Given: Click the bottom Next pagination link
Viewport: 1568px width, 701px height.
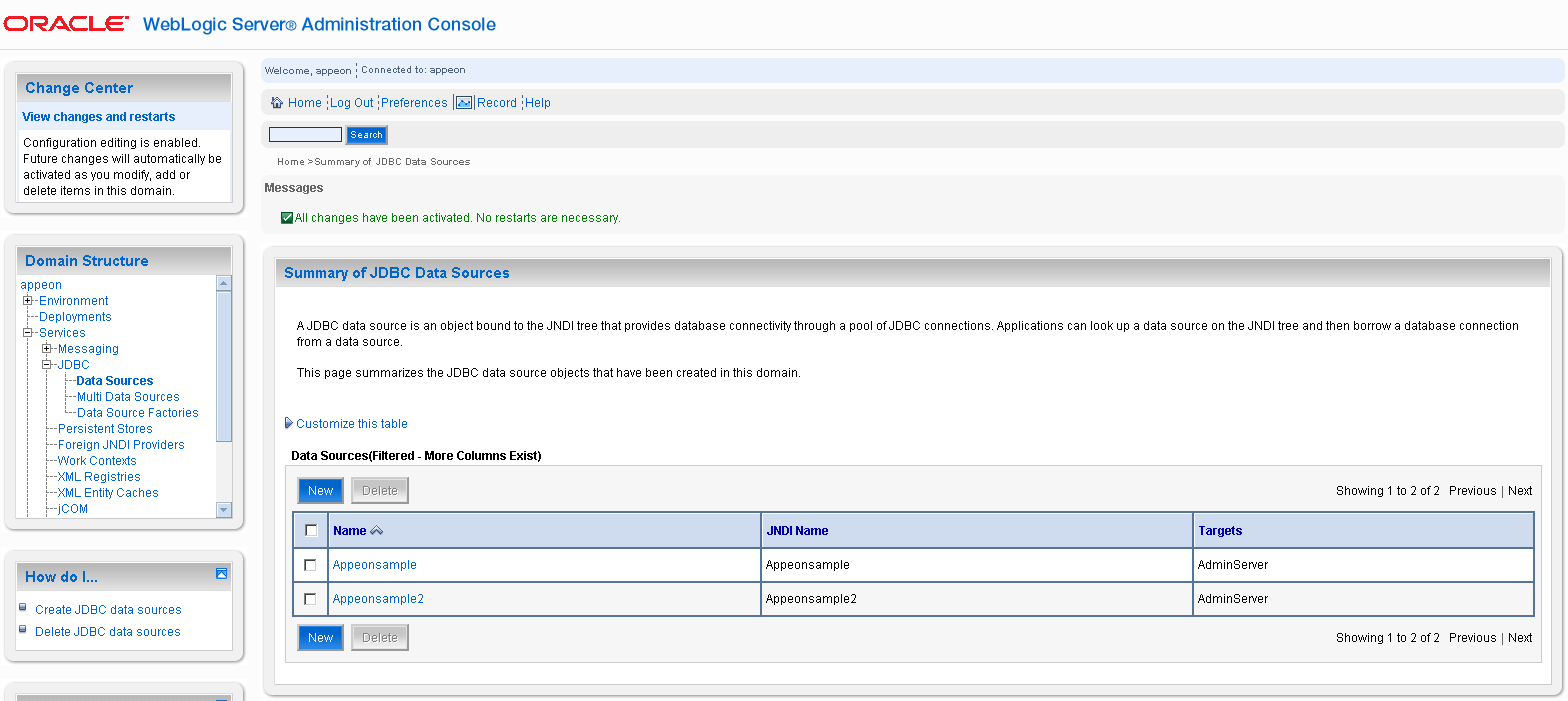Looking at the screenshot, I should [1520, 638].
